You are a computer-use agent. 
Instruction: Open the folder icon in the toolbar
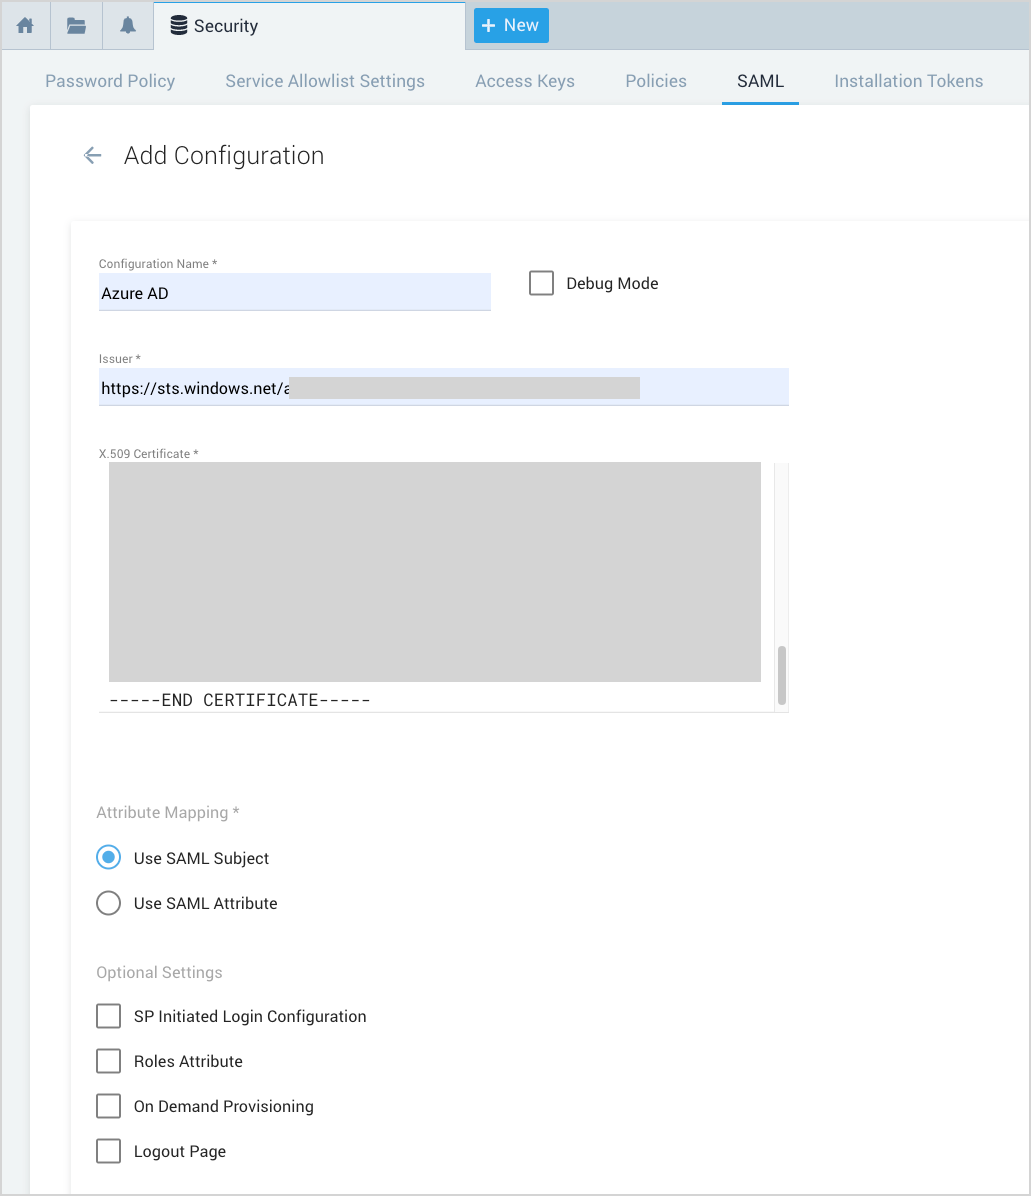75,25
